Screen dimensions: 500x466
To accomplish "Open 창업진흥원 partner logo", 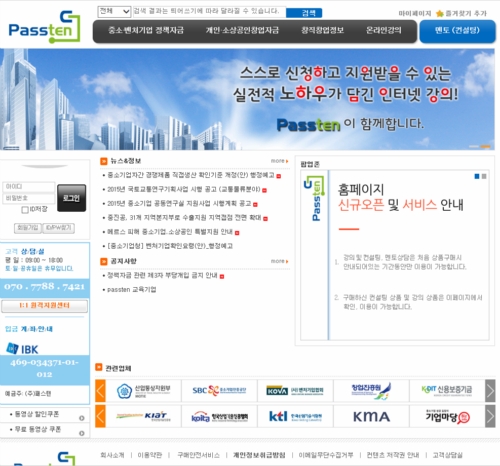I will pos(371,390).
